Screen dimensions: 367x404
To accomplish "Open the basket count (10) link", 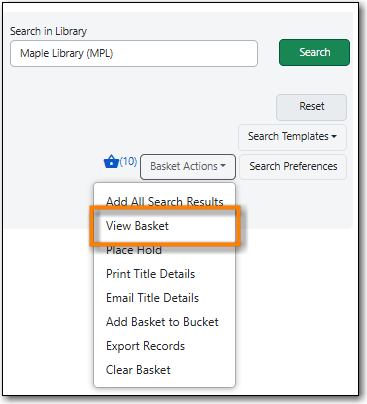I will (x=128, y=161).
